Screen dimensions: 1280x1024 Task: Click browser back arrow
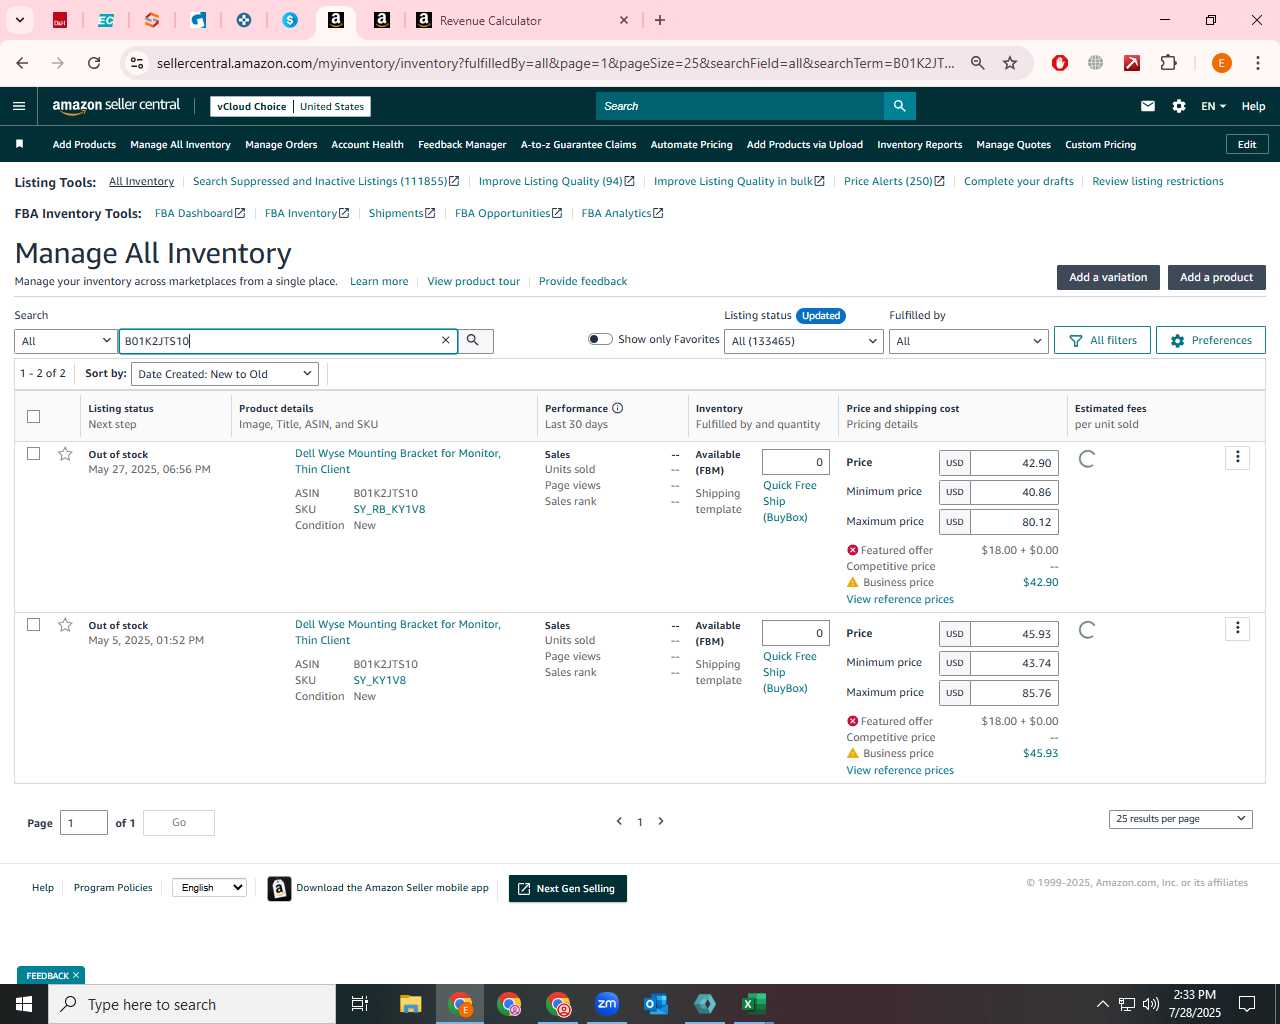[22, 63]
